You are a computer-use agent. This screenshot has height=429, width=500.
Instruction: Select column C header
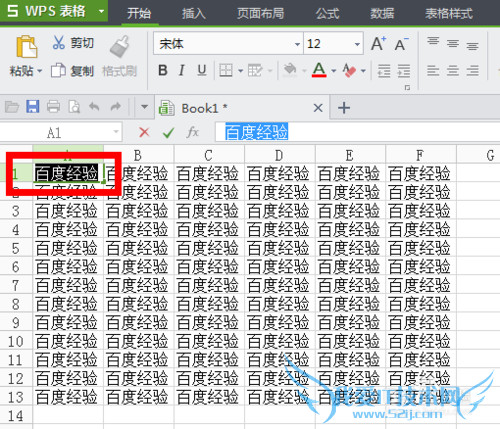pyautogui.click(x=209, y=155)
